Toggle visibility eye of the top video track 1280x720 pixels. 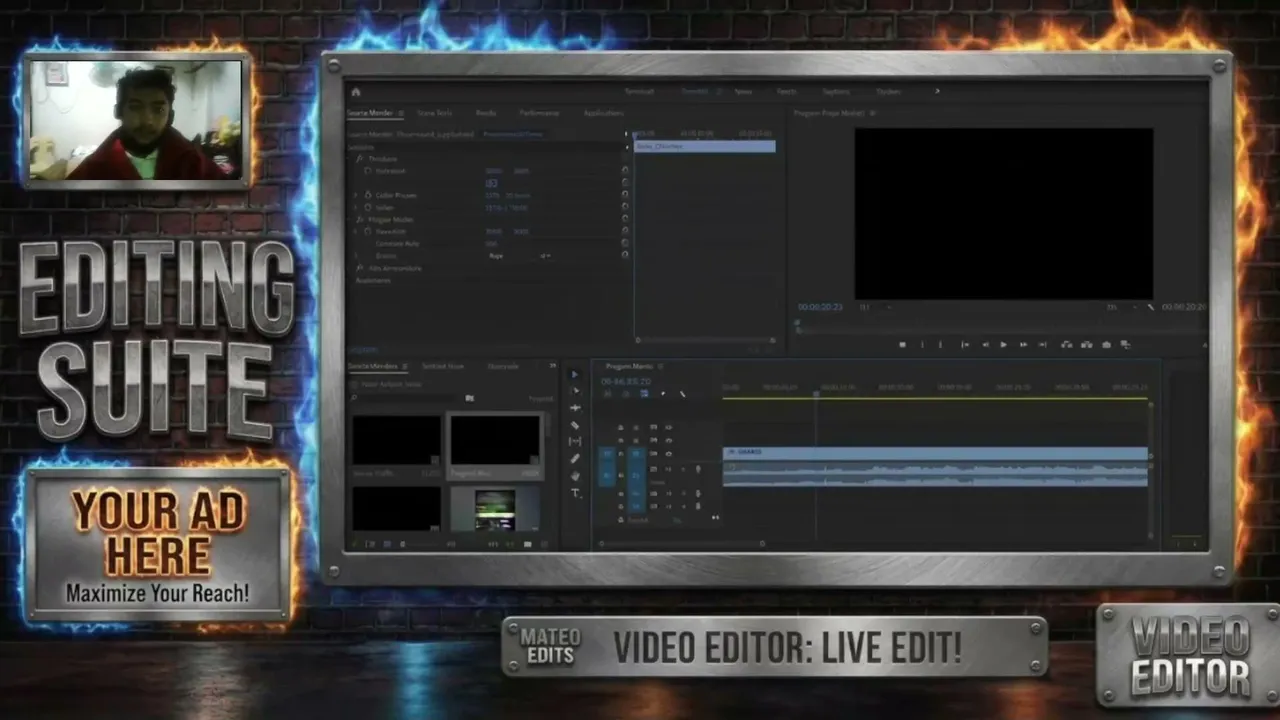point(668,428)
